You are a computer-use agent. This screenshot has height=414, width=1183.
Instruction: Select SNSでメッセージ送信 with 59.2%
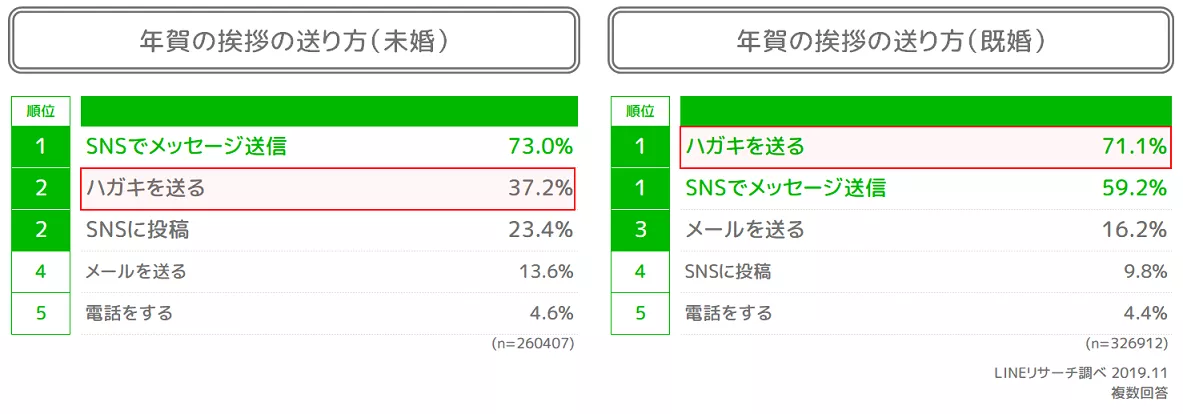[785, 188]
